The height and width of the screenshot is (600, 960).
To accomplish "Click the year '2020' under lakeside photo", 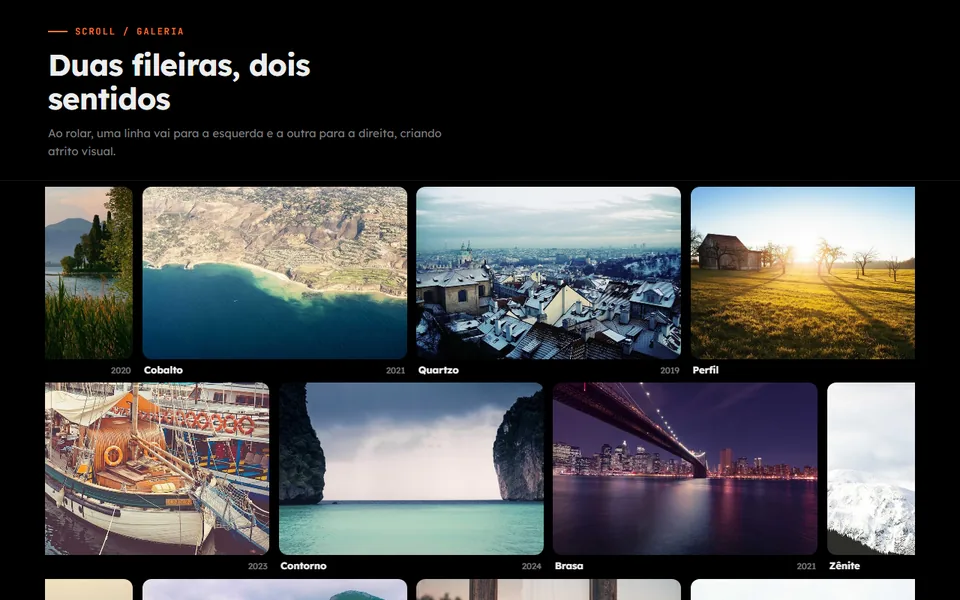I will [x=121, y=370].
